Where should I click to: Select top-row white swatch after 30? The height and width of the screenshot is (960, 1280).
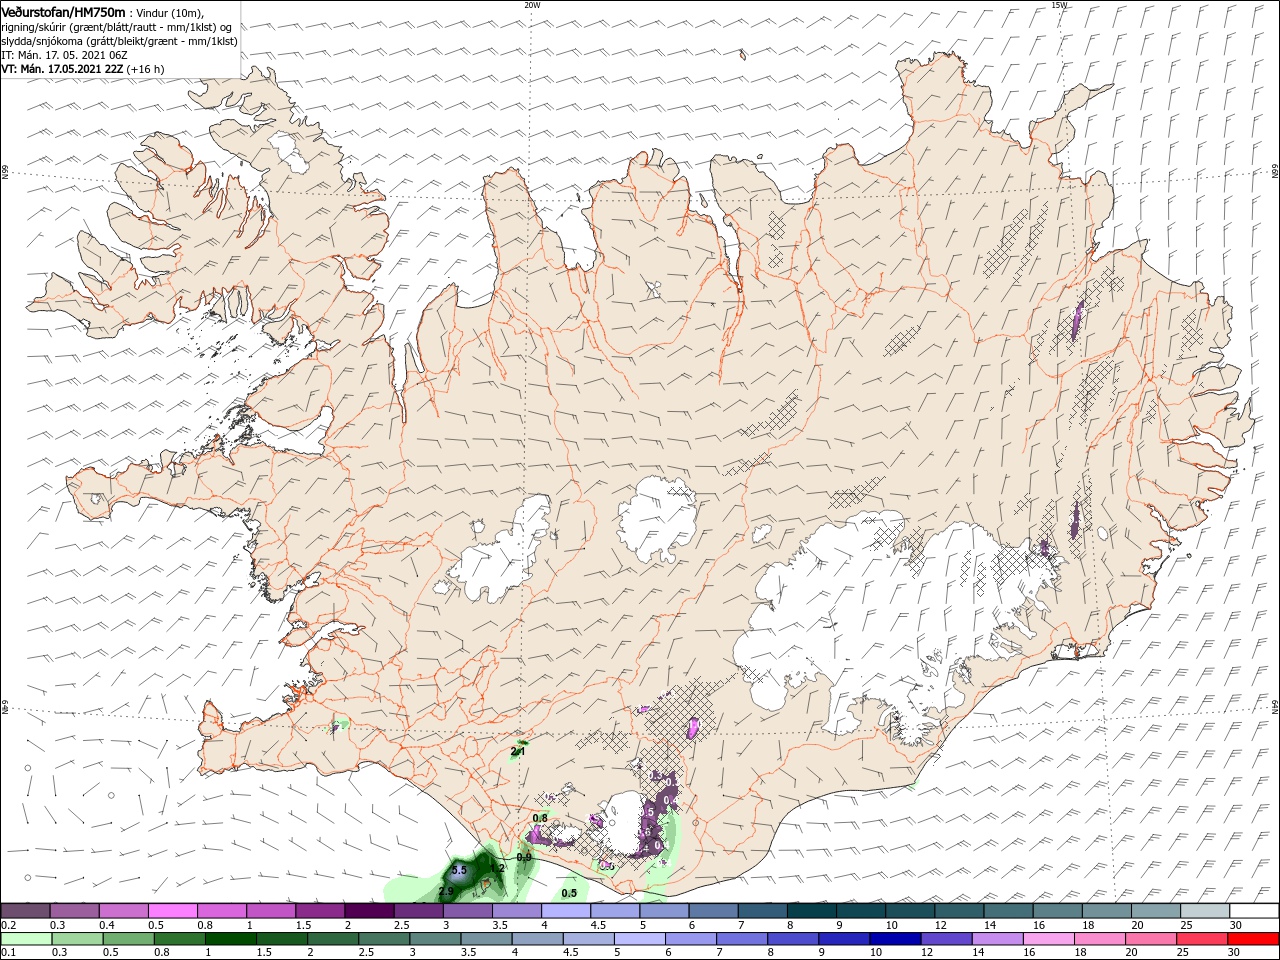[1255, 911]
